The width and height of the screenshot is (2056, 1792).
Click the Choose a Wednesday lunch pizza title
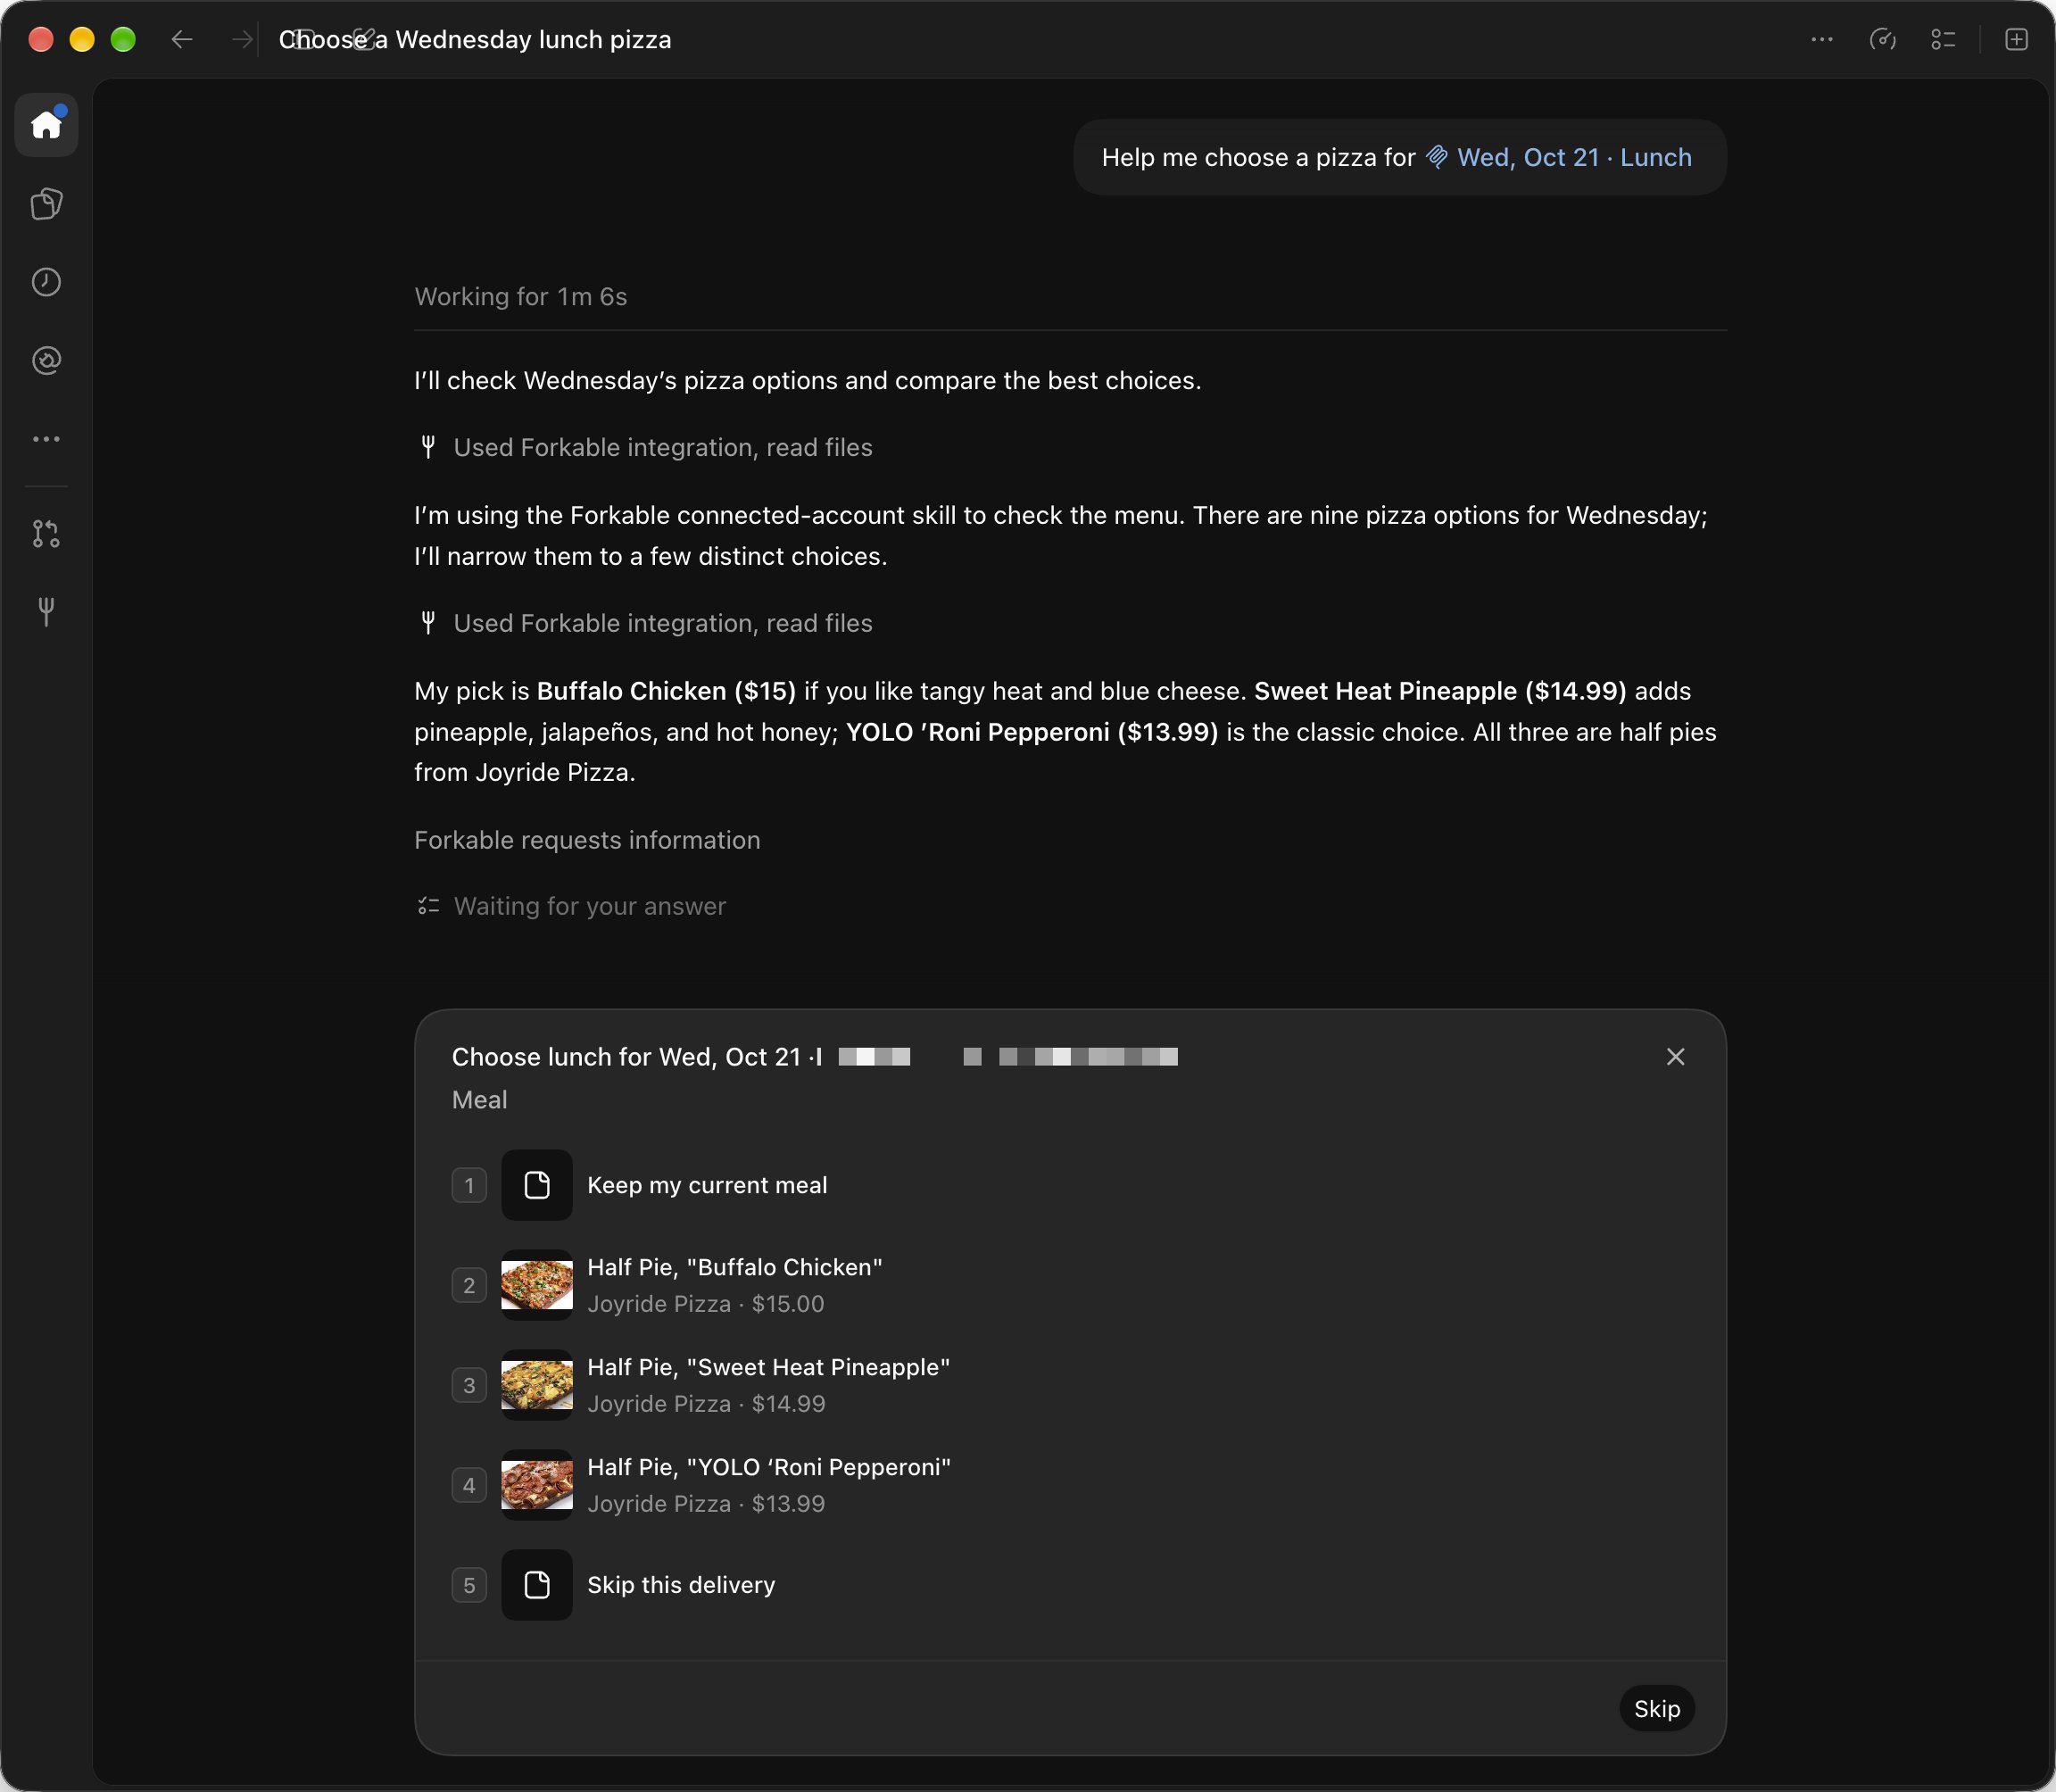coord(475,39)
